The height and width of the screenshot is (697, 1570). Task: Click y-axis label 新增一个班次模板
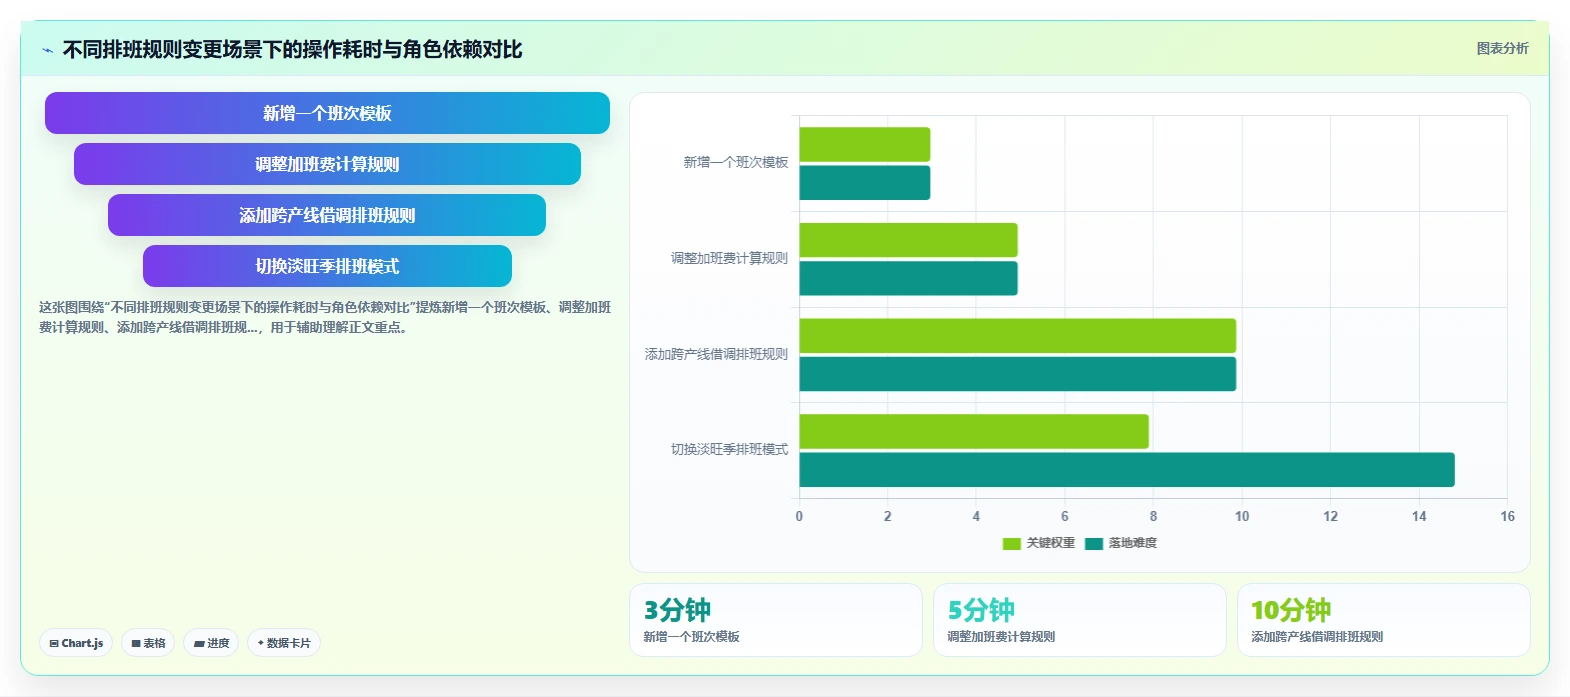coord(736,162)
